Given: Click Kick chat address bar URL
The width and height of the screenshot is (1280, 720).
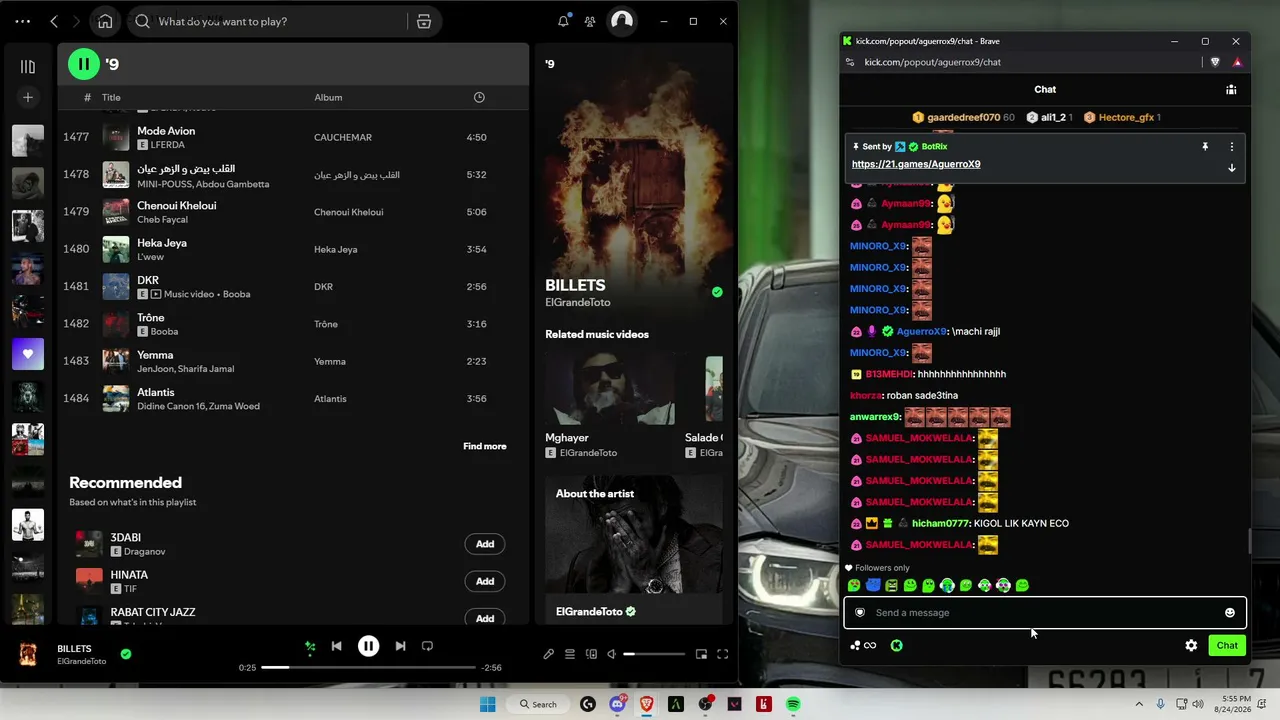Looking at the screenshot, I should tap(932, 62).
